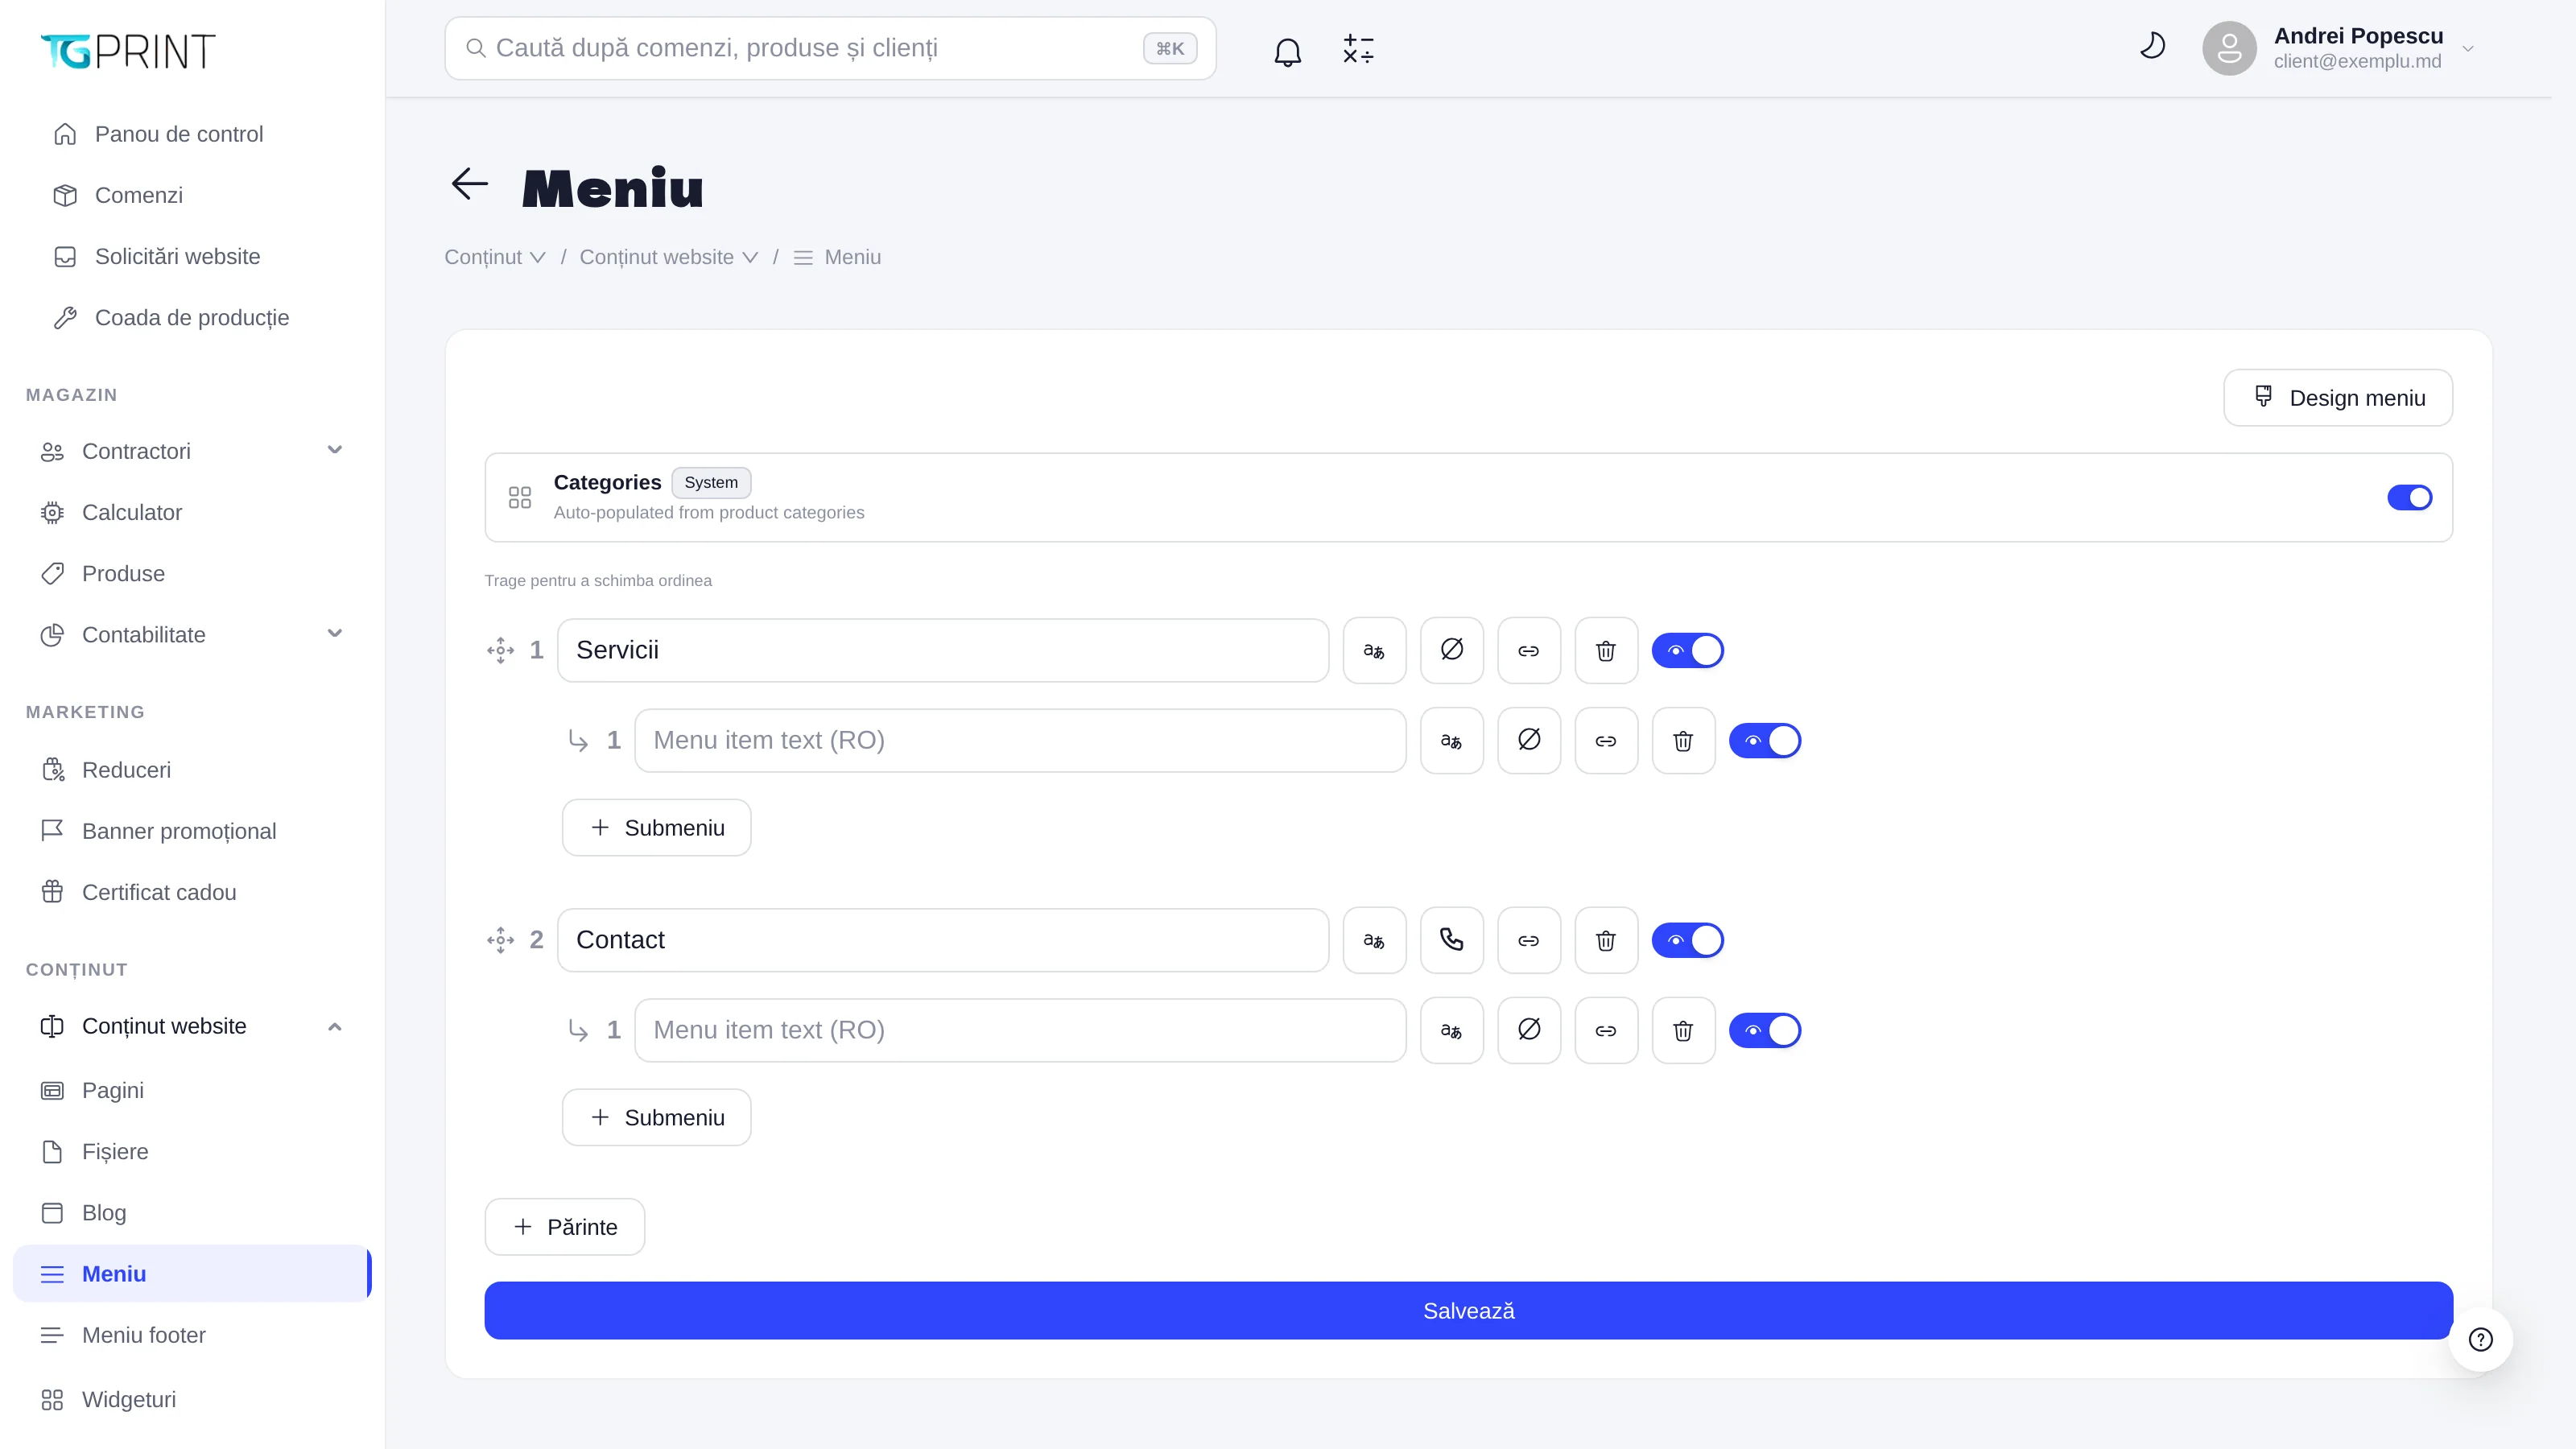Toggle visibility of Servicii submenu item
The image size is (2576, 1449).
point(1765,741)
